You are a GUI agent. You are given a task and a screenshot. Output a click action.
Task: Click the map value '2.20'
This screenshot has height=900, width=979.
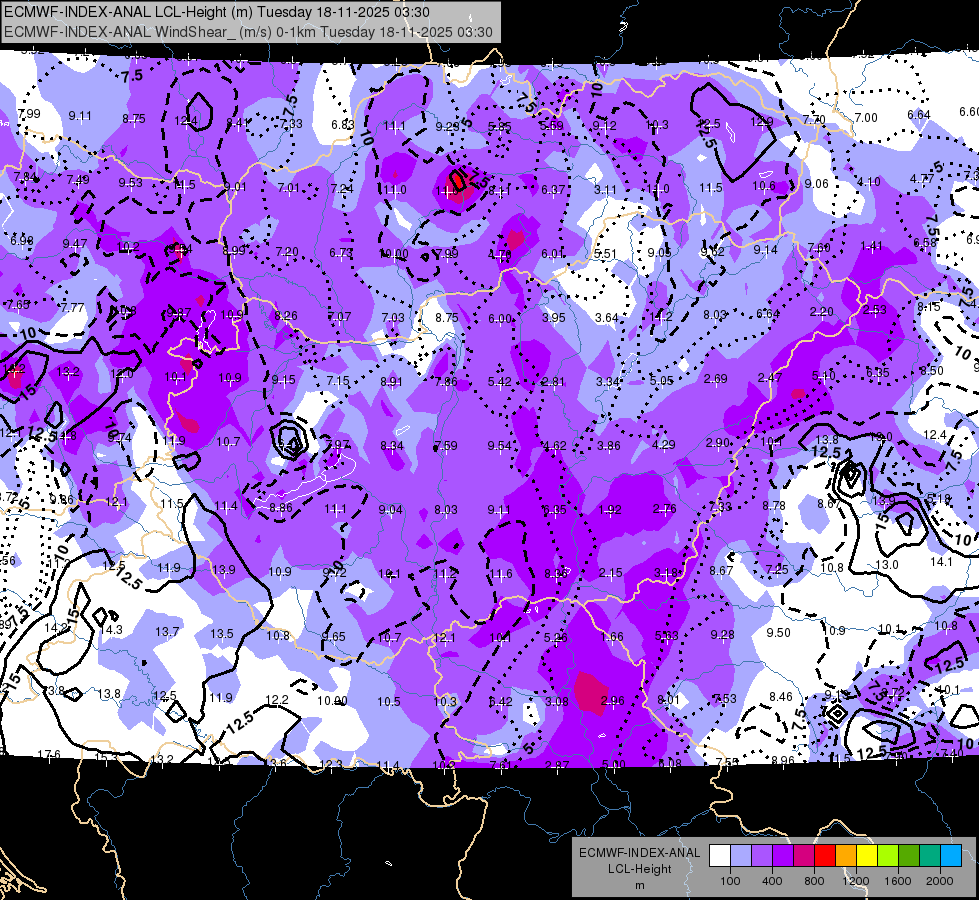point(821,312)
